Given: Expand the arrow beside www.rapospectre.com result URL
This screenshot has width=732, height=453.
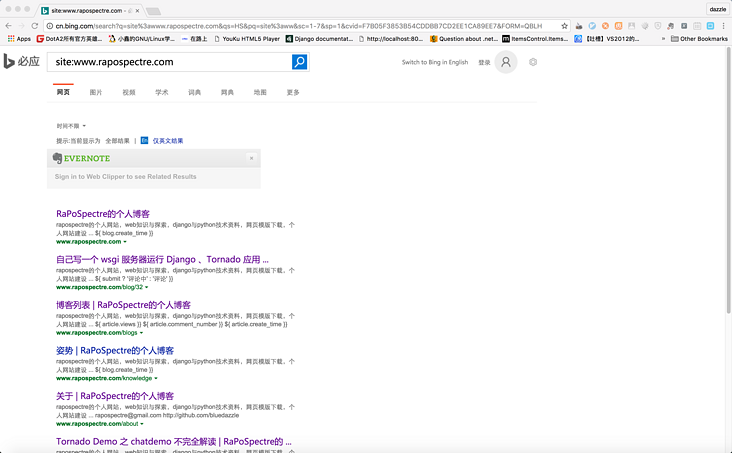Looking at the screenshot, I should pos(126,242).
